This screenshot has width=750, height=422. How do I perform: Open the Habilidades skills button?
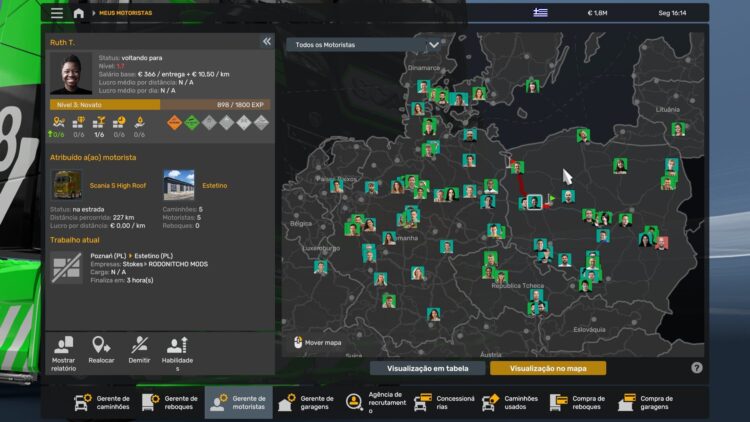click(x=177, y=354)
